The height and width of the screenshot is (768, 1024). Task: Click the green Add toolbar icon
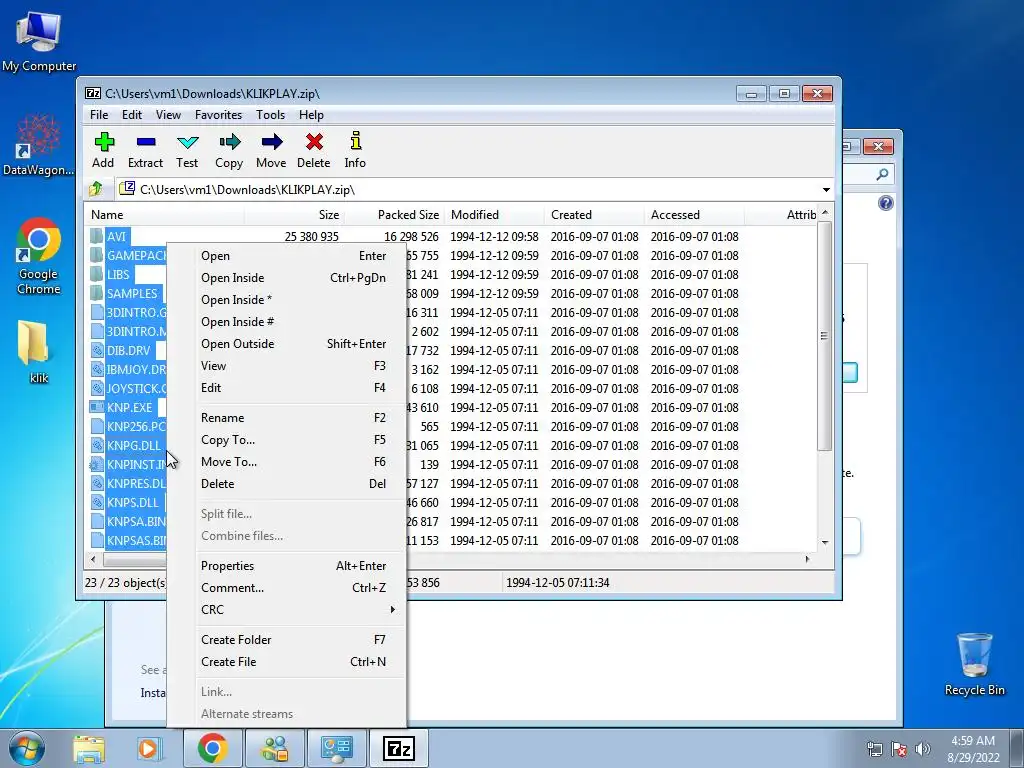[104, 142]
